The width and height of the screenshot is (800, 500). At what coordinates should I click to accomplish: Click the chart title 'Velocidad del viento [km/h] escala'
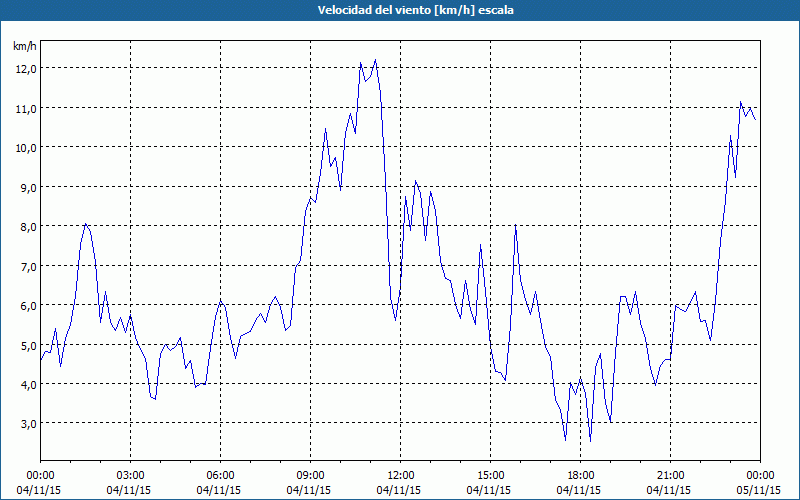[x=415, y=10]
